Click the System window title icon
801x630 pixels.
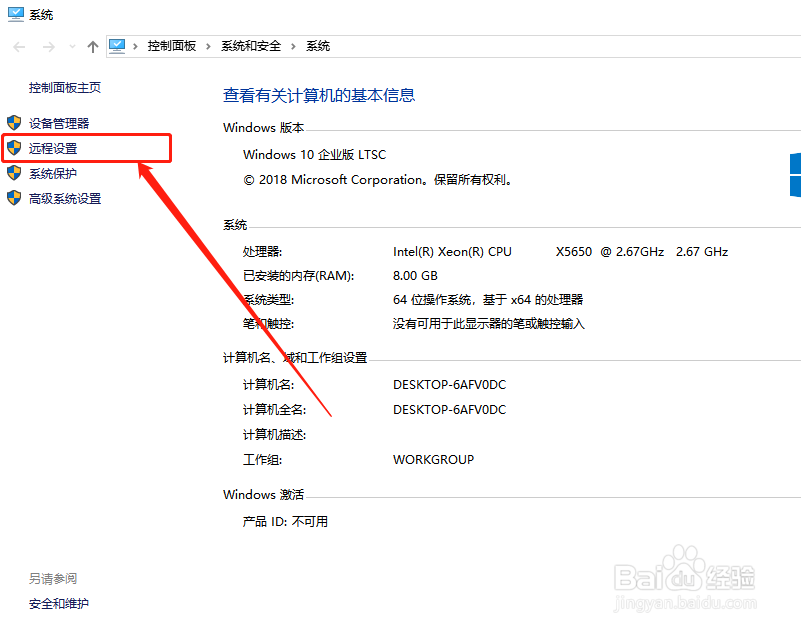coord(16,14)
